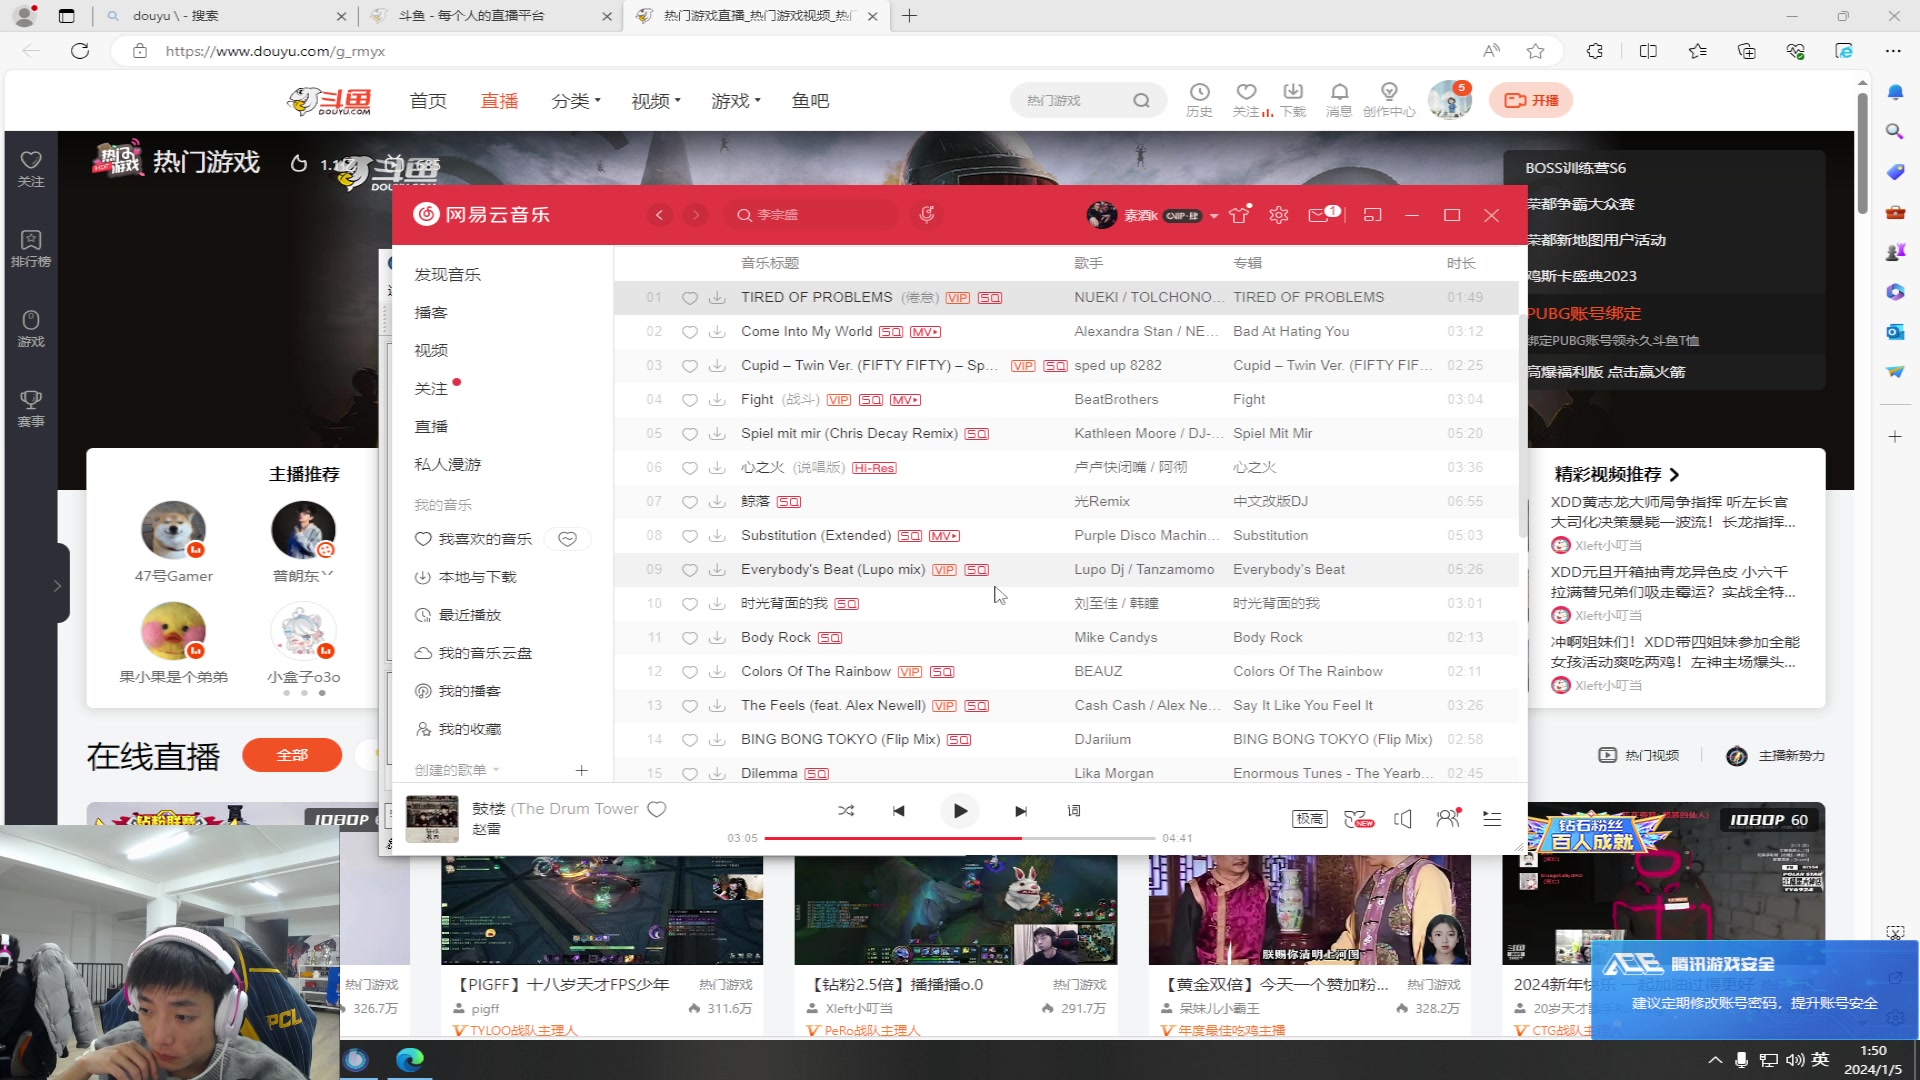Click the listen-to-identify microphone icon

pos(927,214)
